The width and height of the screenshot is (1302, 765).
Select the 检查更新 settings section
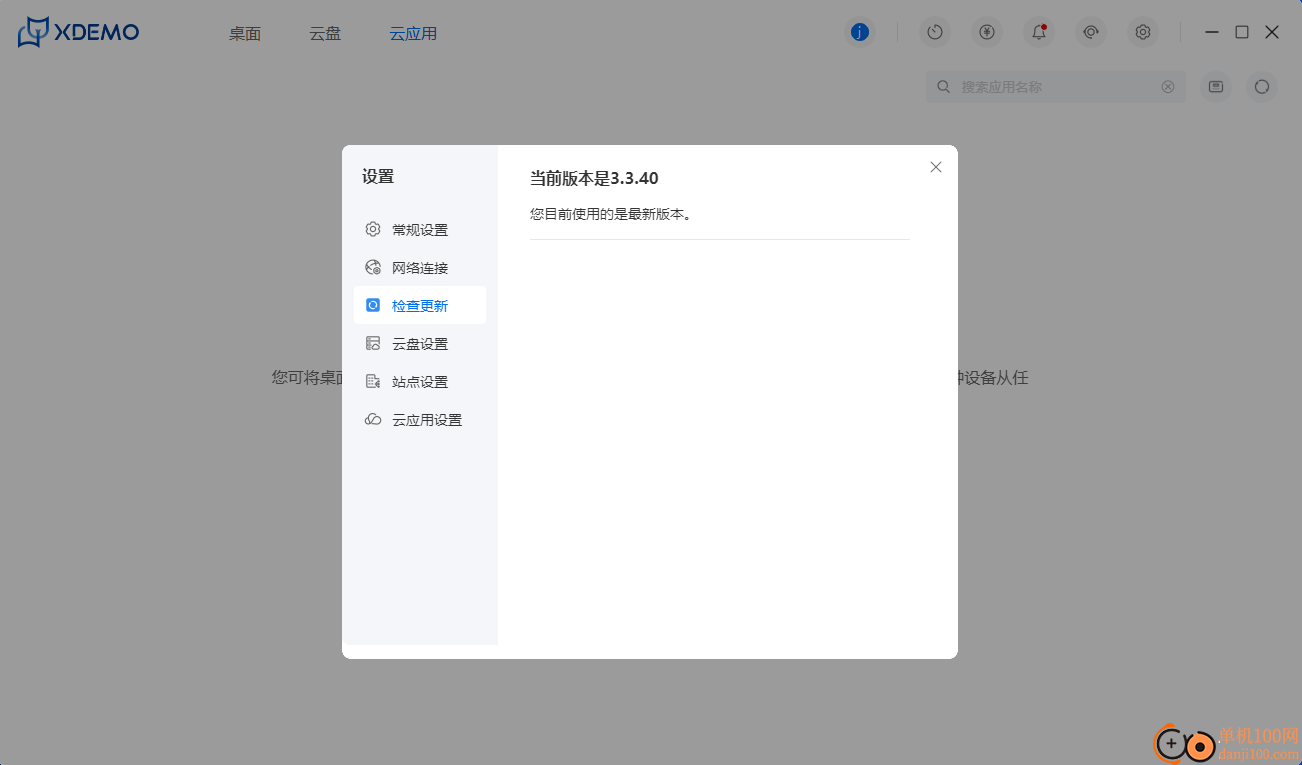point(420,306)
